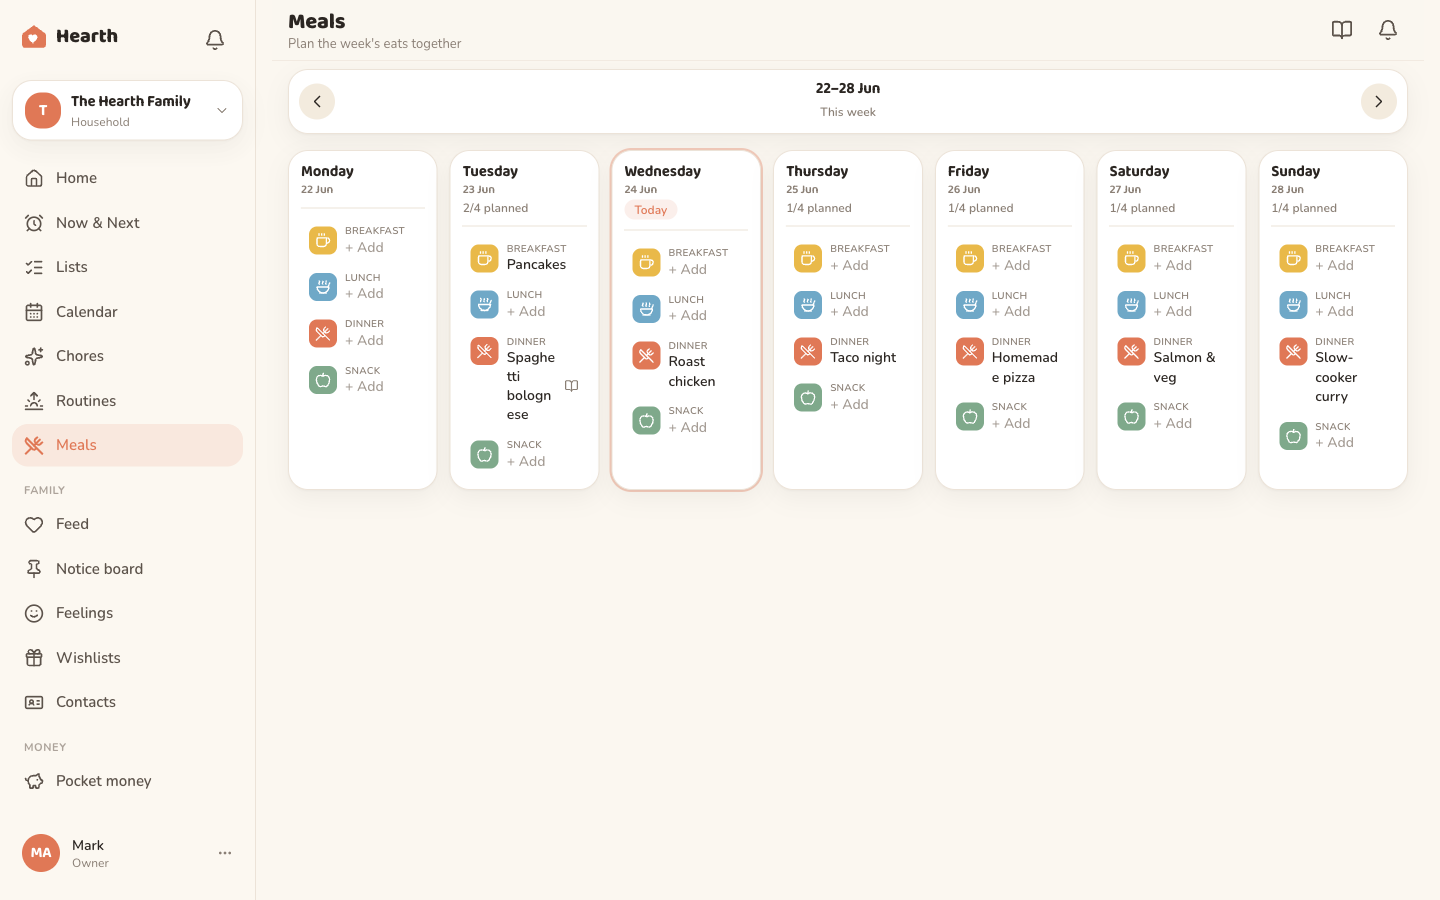Click Tuesday 2/4 planned text
This screenshot has width=1440, height=900.
point(496,208)
